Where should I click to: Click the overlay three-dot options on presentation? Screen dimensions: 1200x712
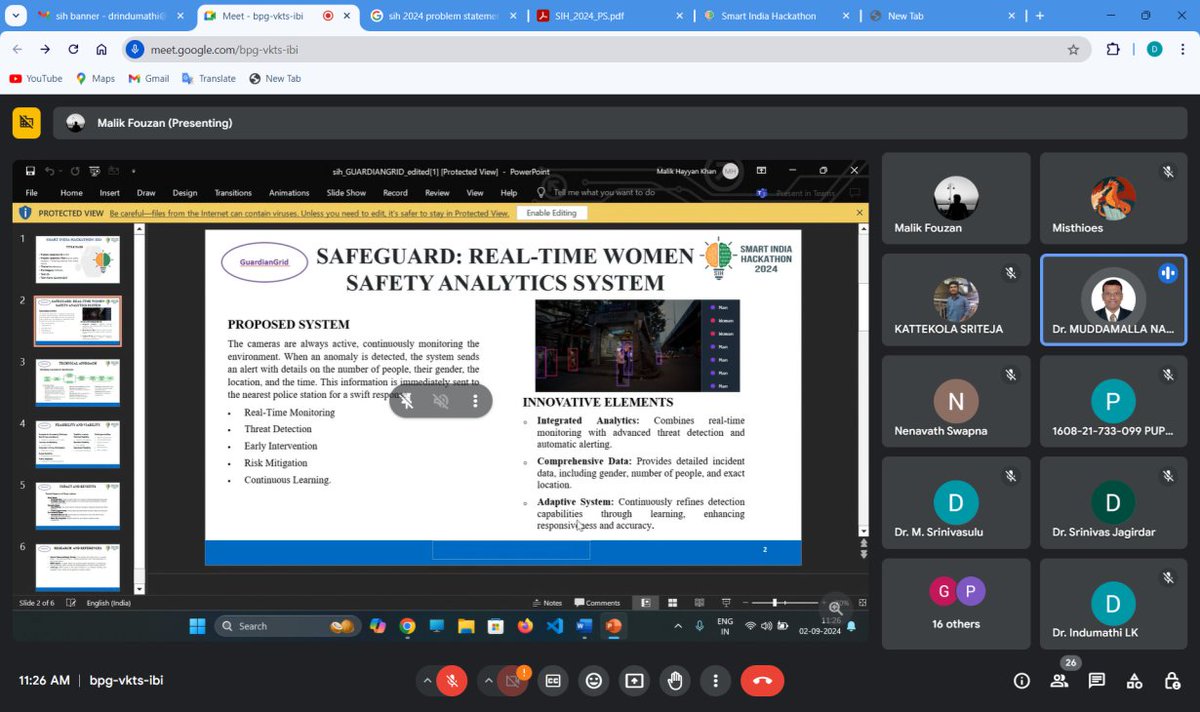475,401
